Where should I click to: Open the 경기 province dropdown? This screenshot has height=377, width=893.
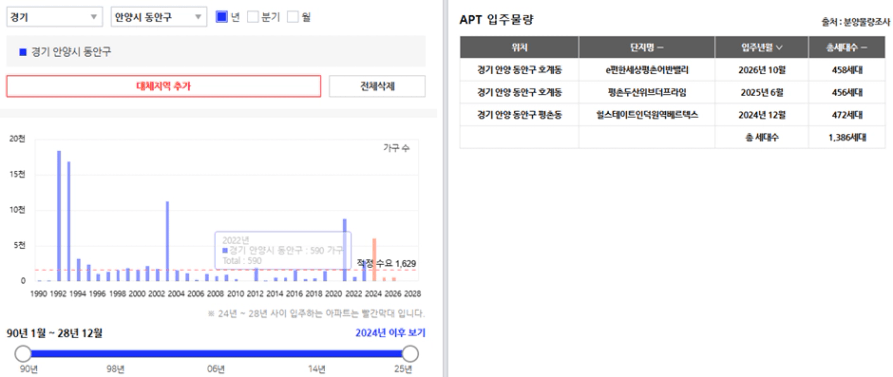[x=55, y=17]
